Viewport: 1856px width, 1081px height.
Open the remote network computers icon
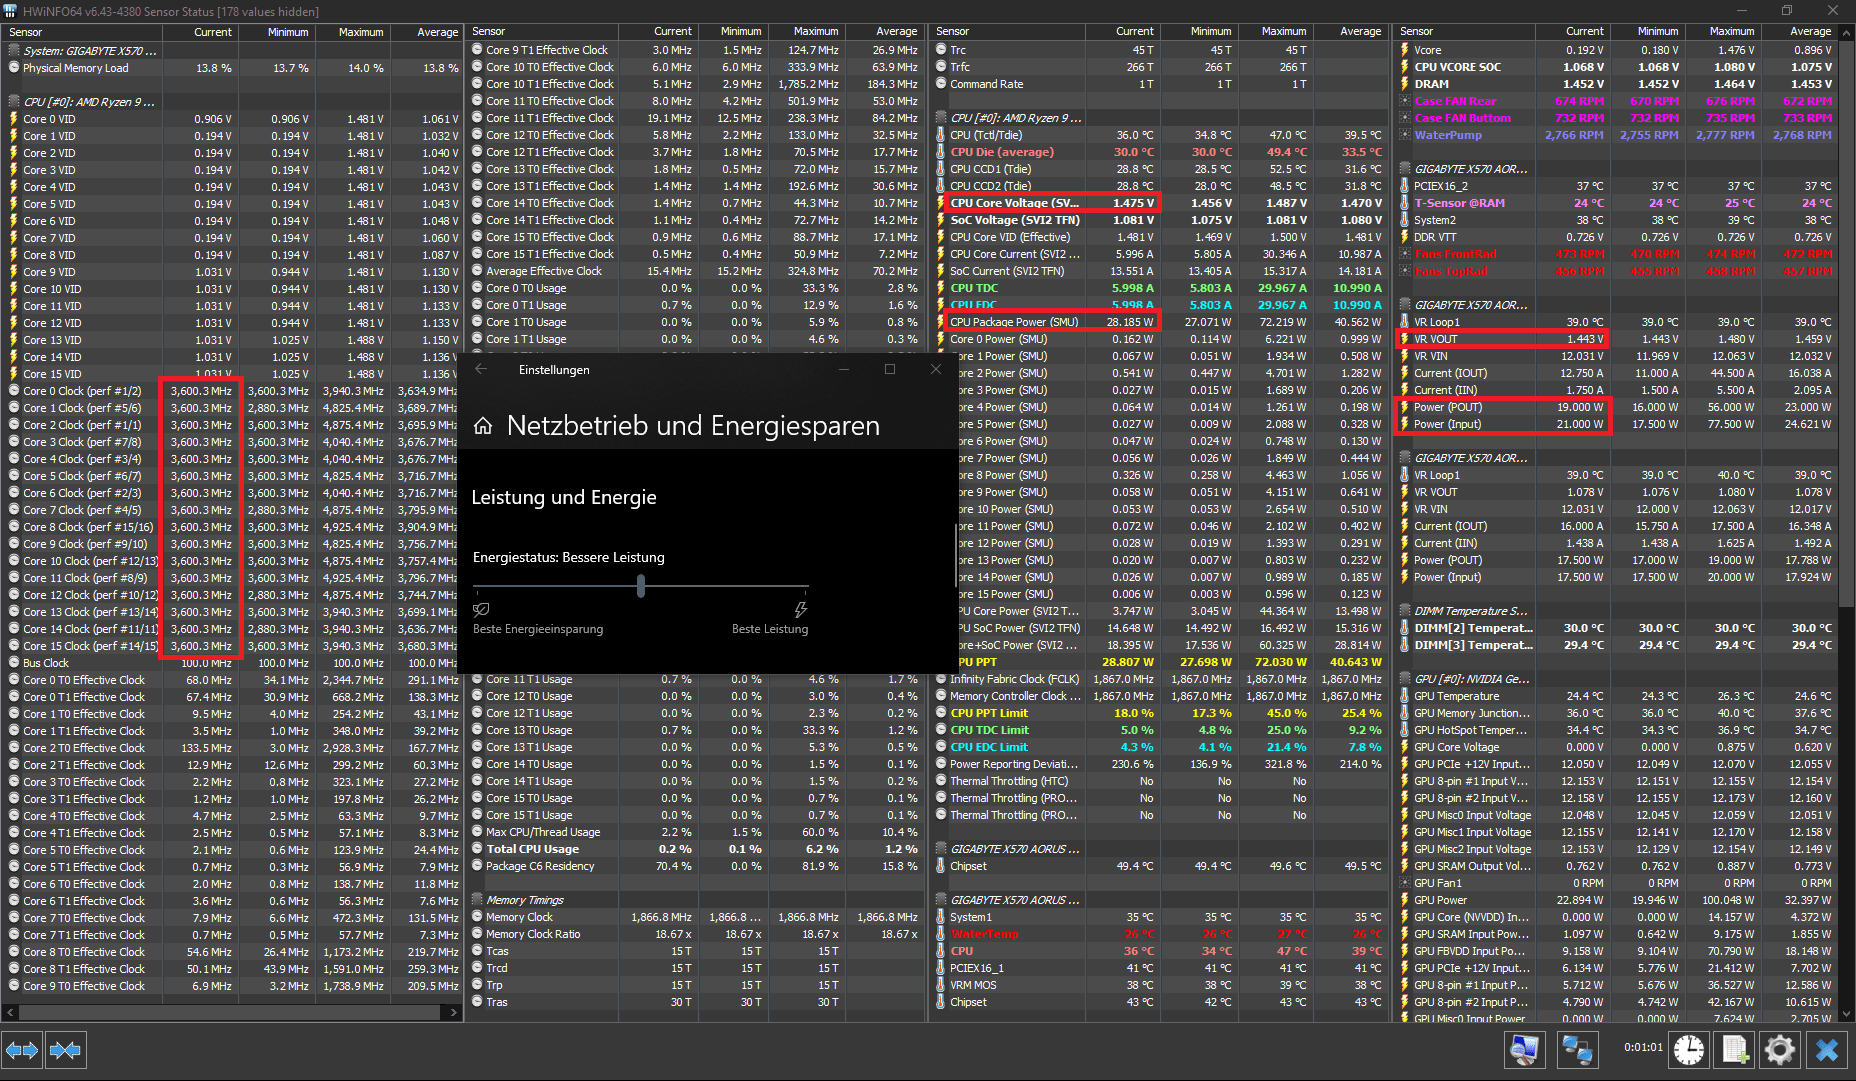click(x=1578, y=1050)
